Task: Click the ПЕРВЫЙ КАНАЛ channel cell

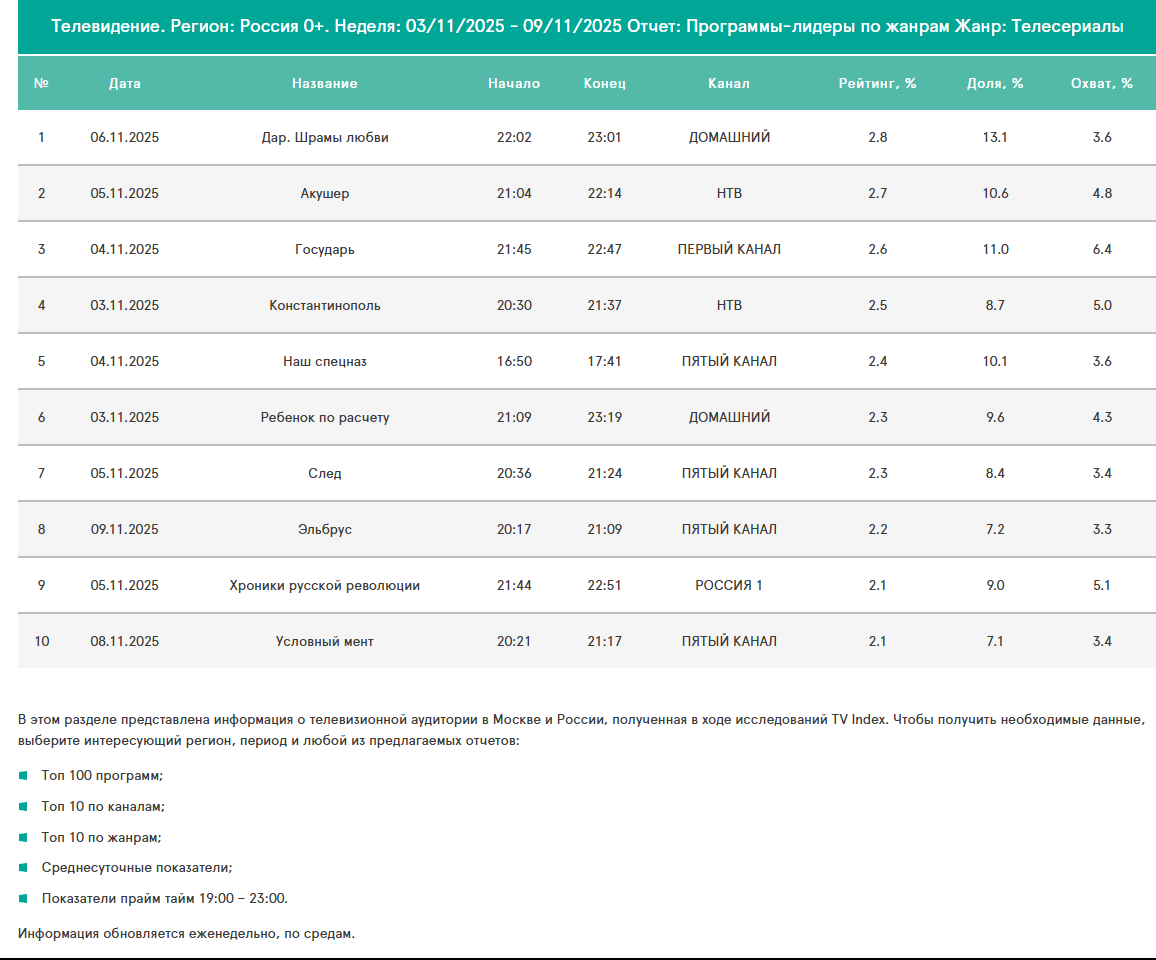Action: 728,249
